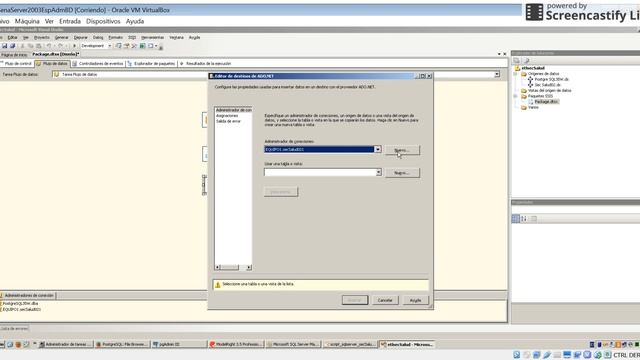Open VirtualBox Ayuda menu
This screenshot has width=640, height=360.
coord(135,21)
